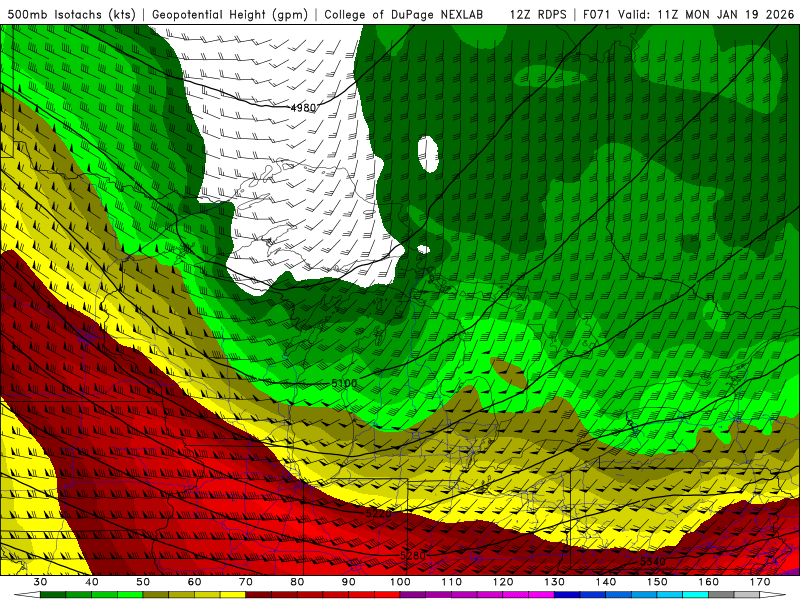Viewport: 800px width, 600px height.
Task: Click the 100 knot scale label
Action: tap(400, 582)
